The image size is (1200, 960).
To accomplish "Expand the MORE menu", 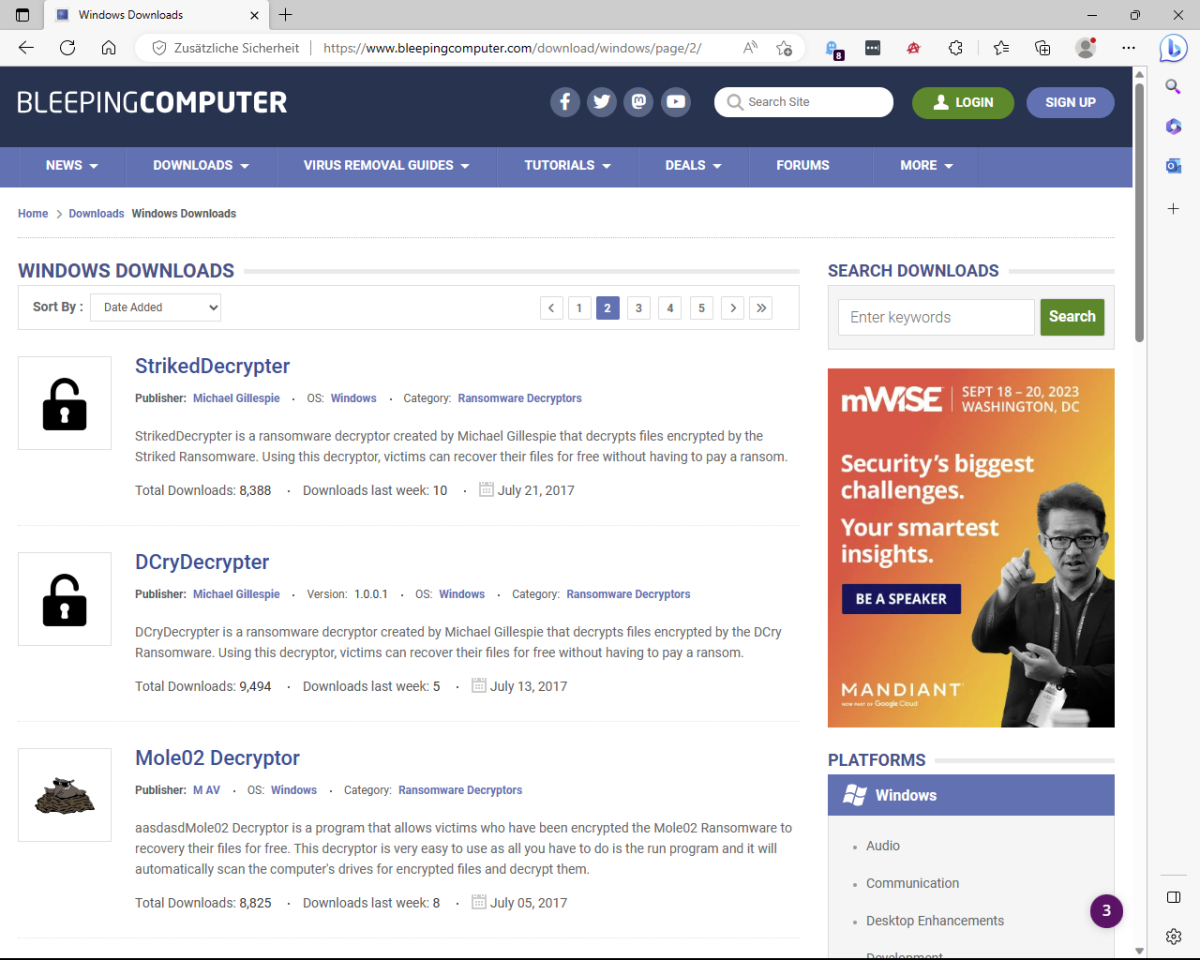I will (x=927, y=166).
